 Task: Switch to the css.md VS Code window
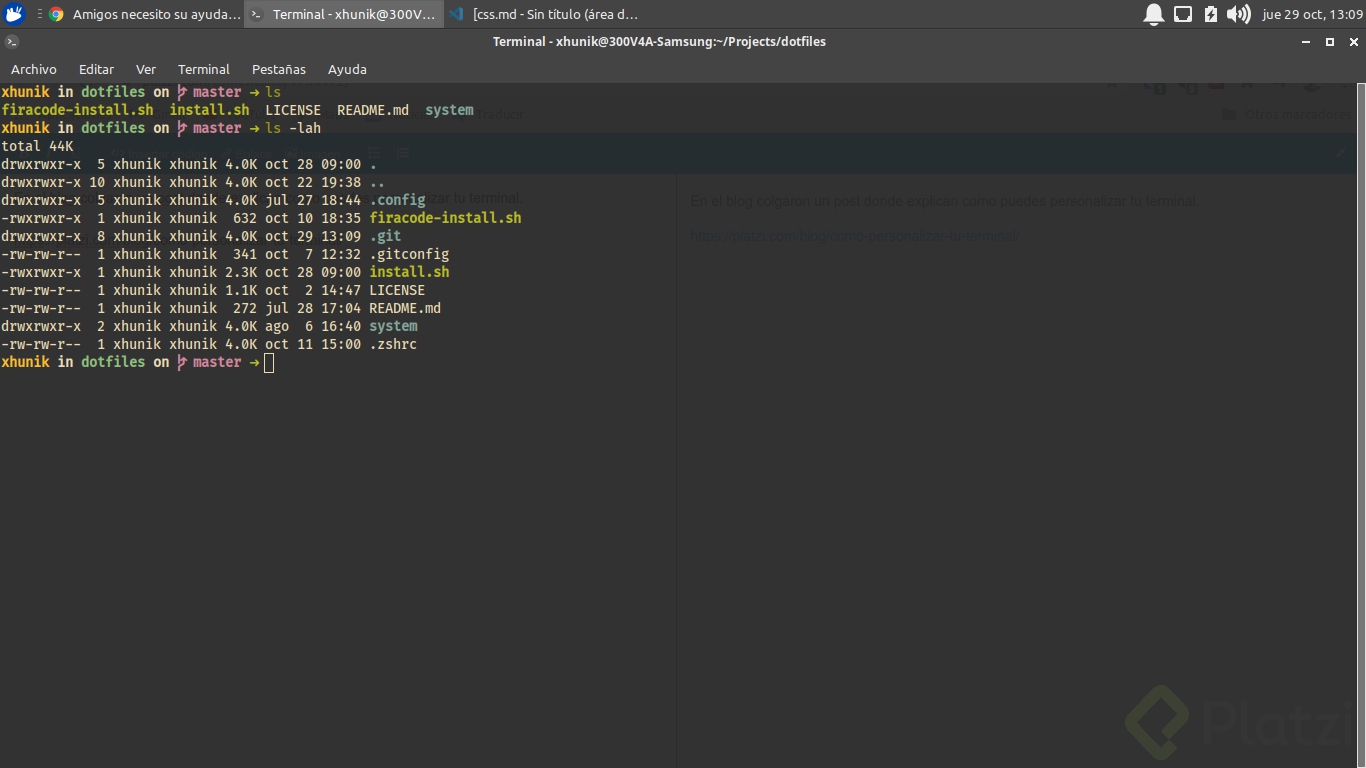(544, 14)
